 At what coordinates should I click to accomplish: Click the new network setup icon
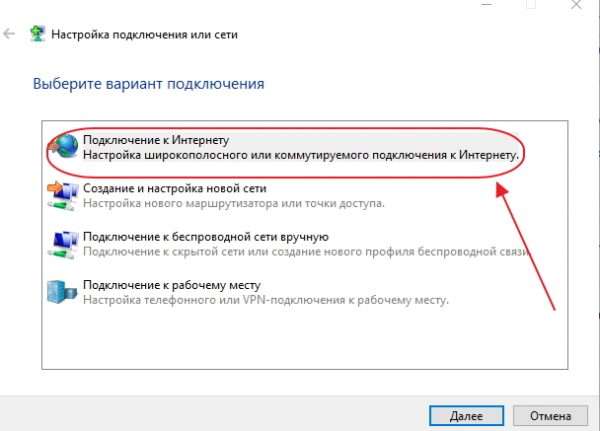click(x=62, y=195)
